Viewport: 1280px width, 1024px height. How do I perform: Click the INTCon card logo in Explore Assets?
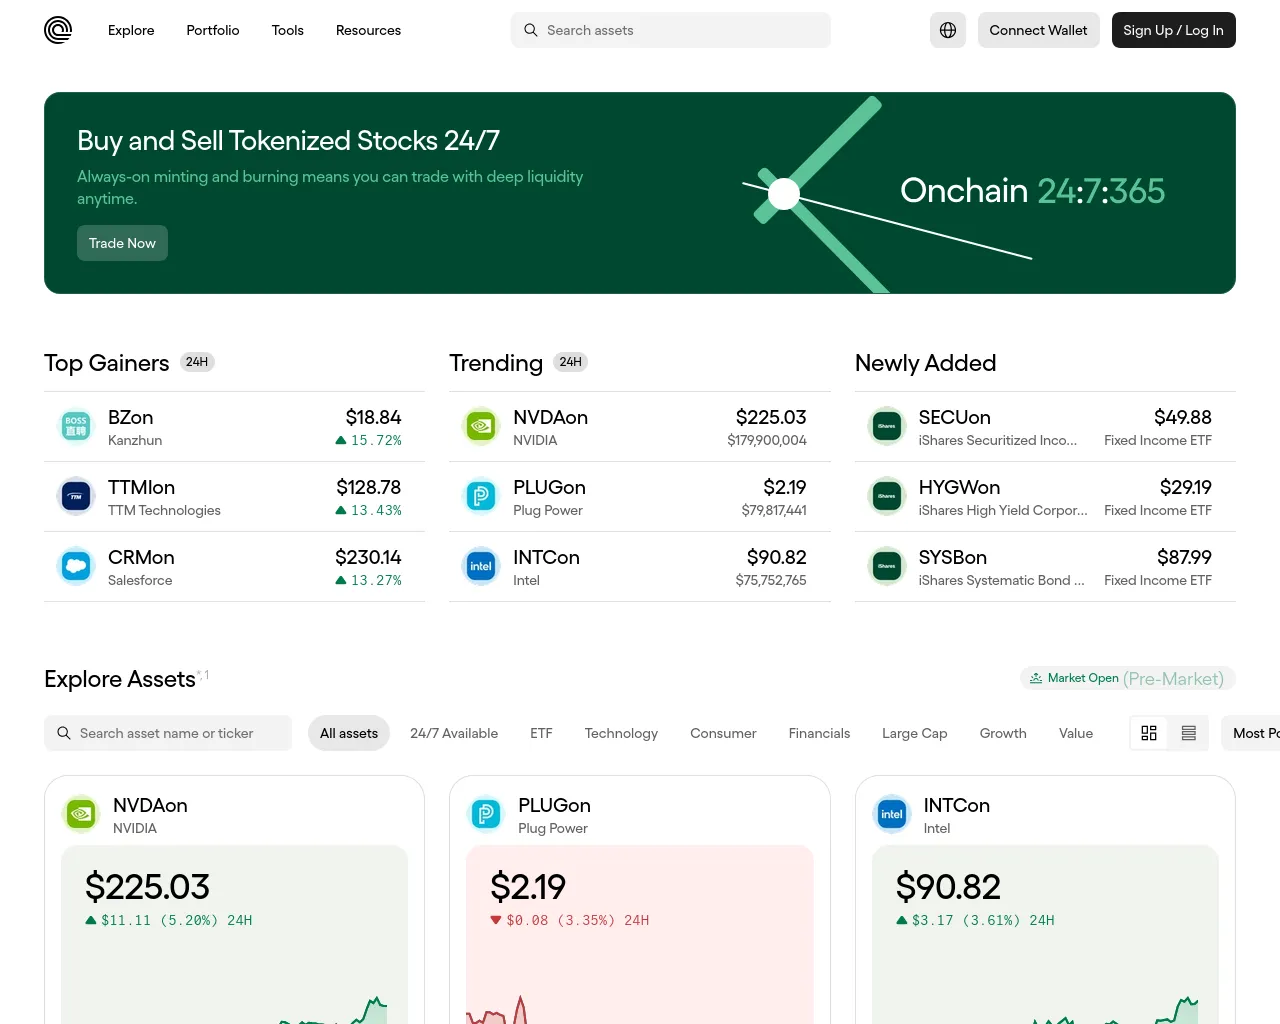tap(892, 815)
